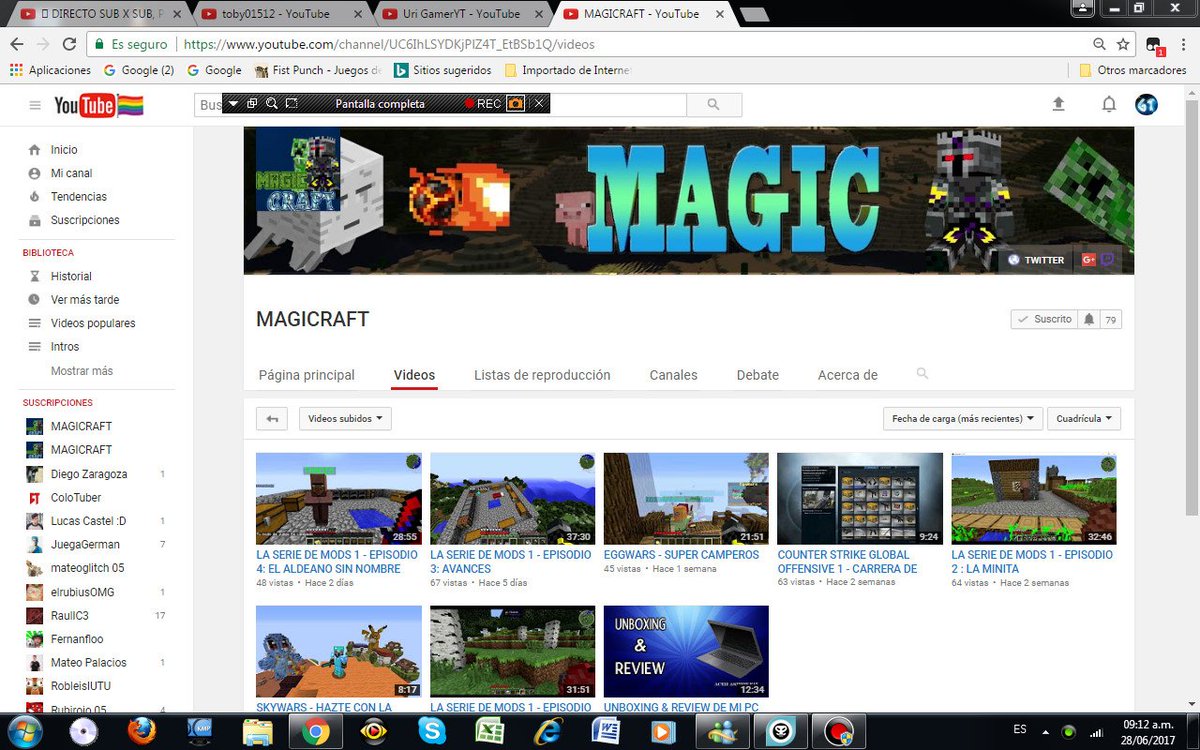
Task: Open the upload video arrow icon
Action: tap(1059, 104)
